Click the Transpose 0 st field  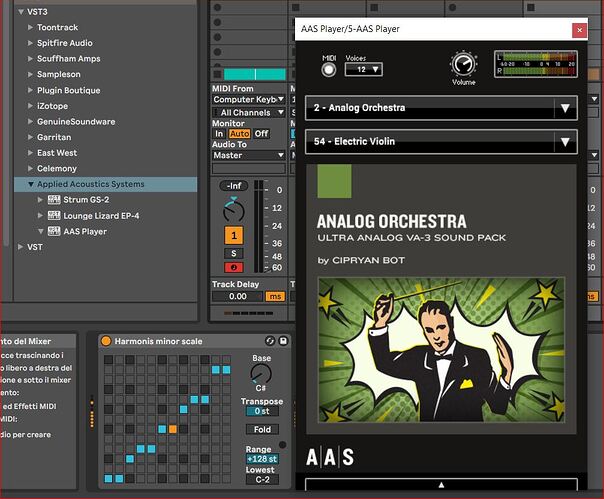point(262,411)
